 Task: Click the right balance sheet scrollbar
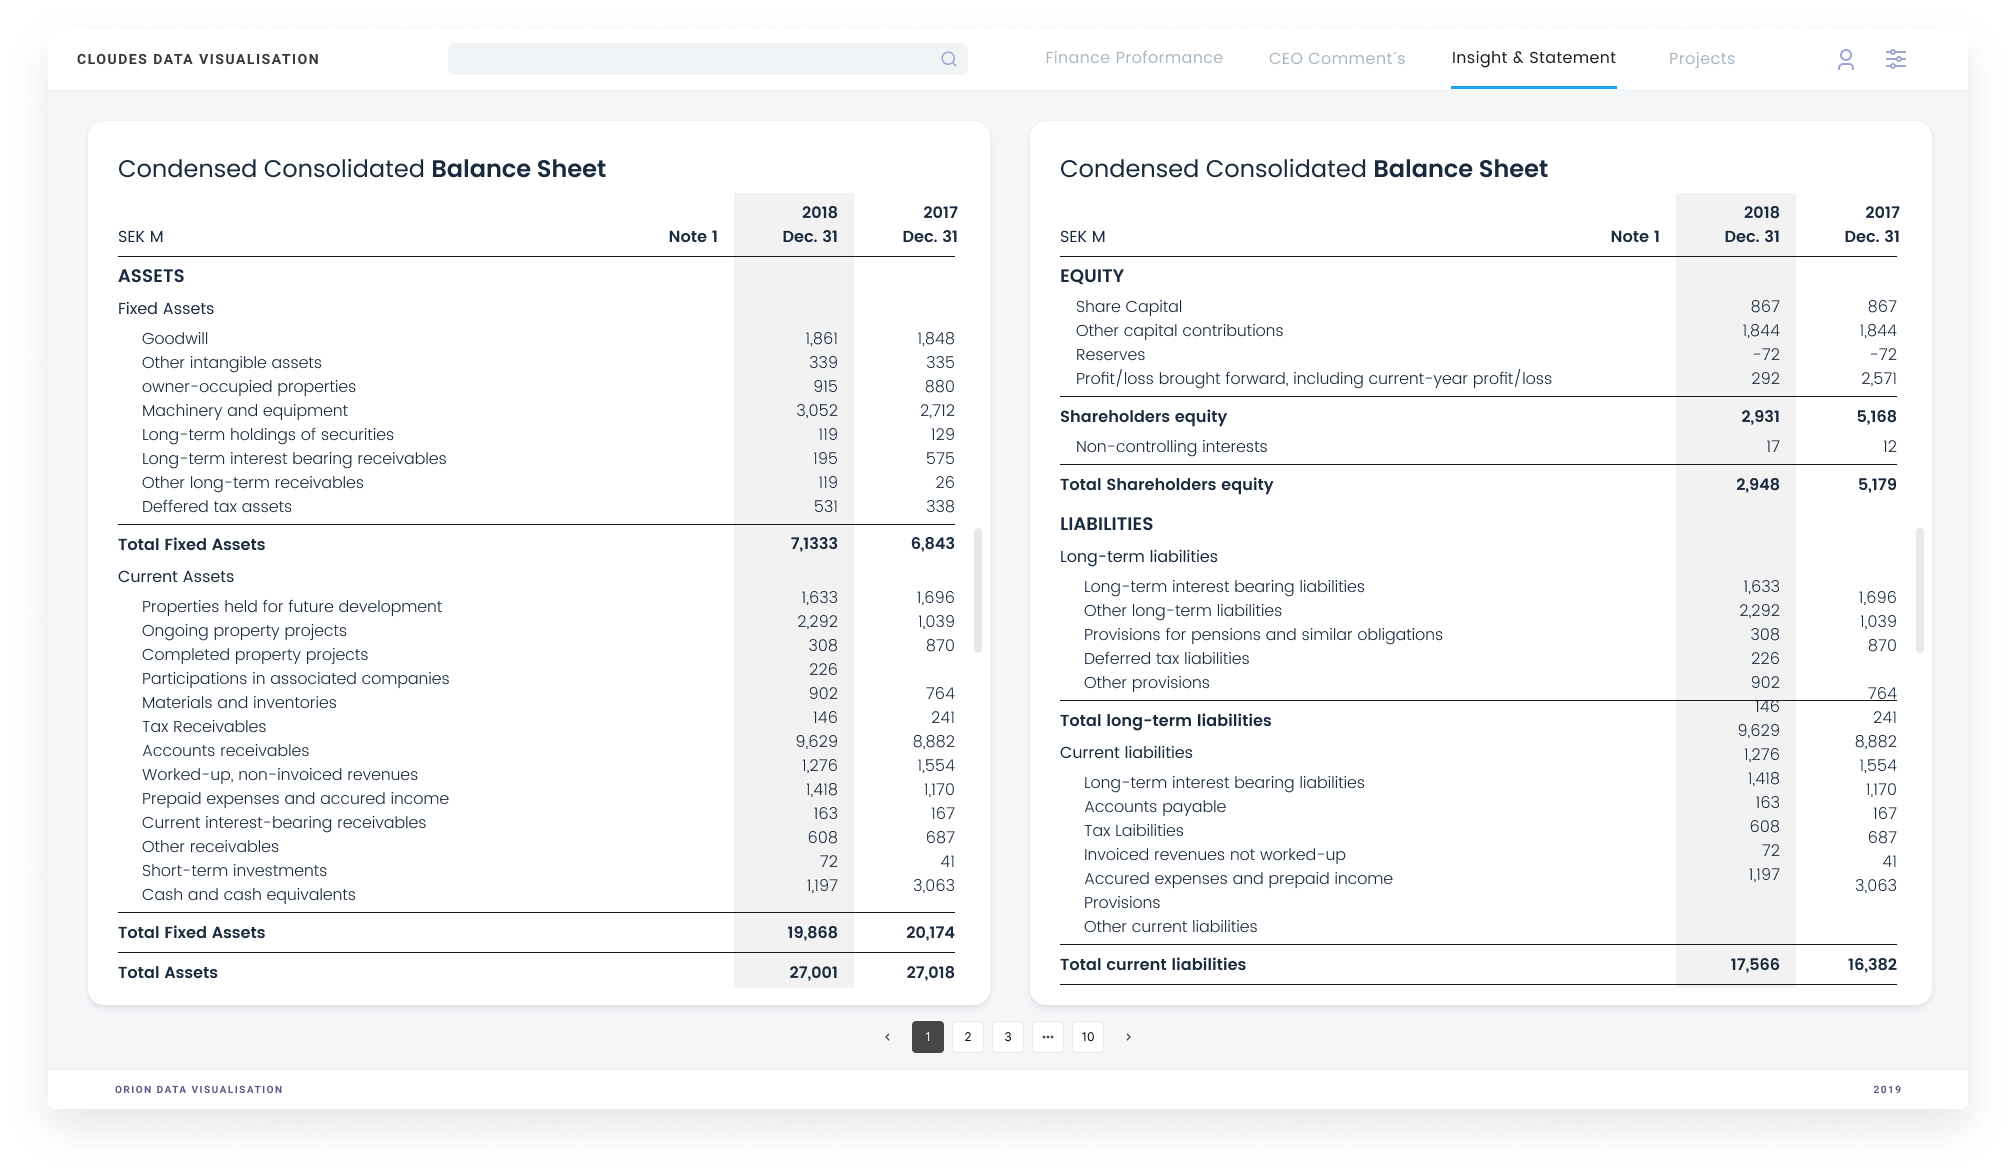pyautogui.click(x=1919, y=590)
